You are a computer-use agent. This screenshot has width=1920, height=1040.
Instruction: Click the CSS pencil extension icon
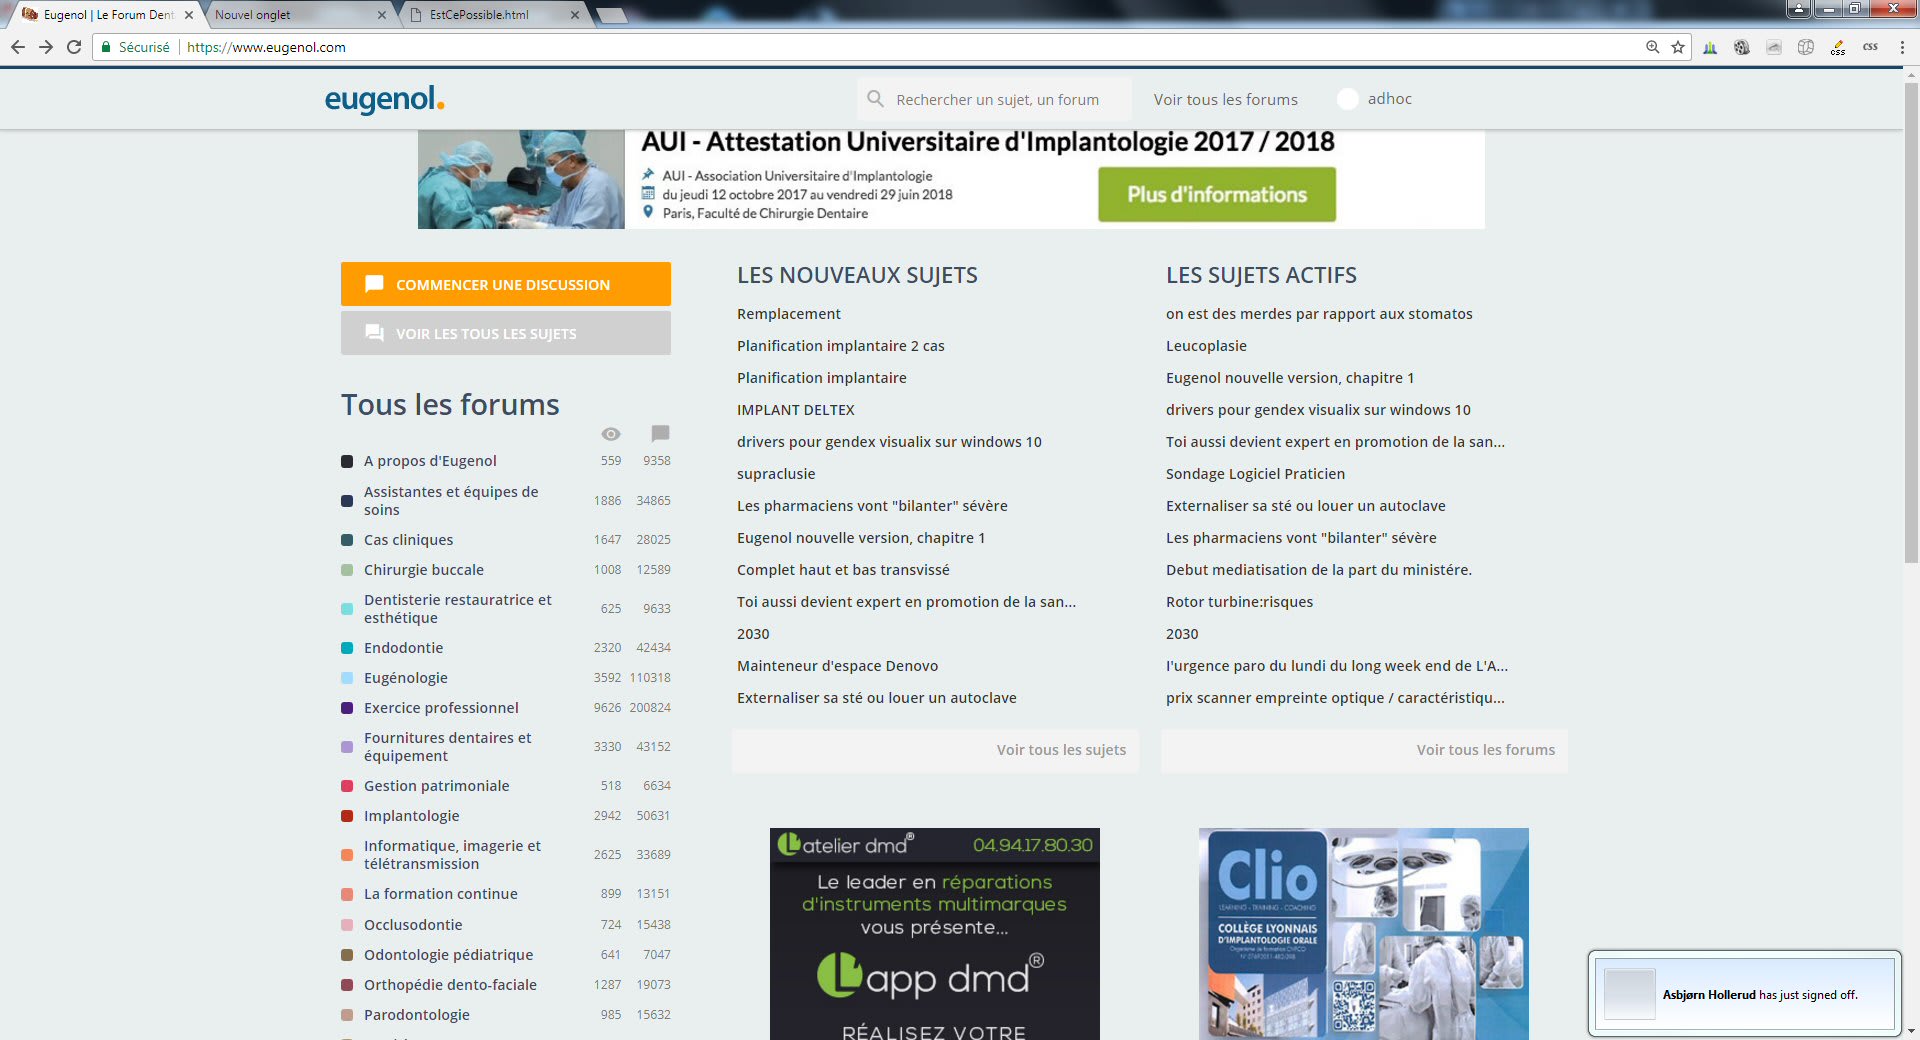(x=1838, y=47)
